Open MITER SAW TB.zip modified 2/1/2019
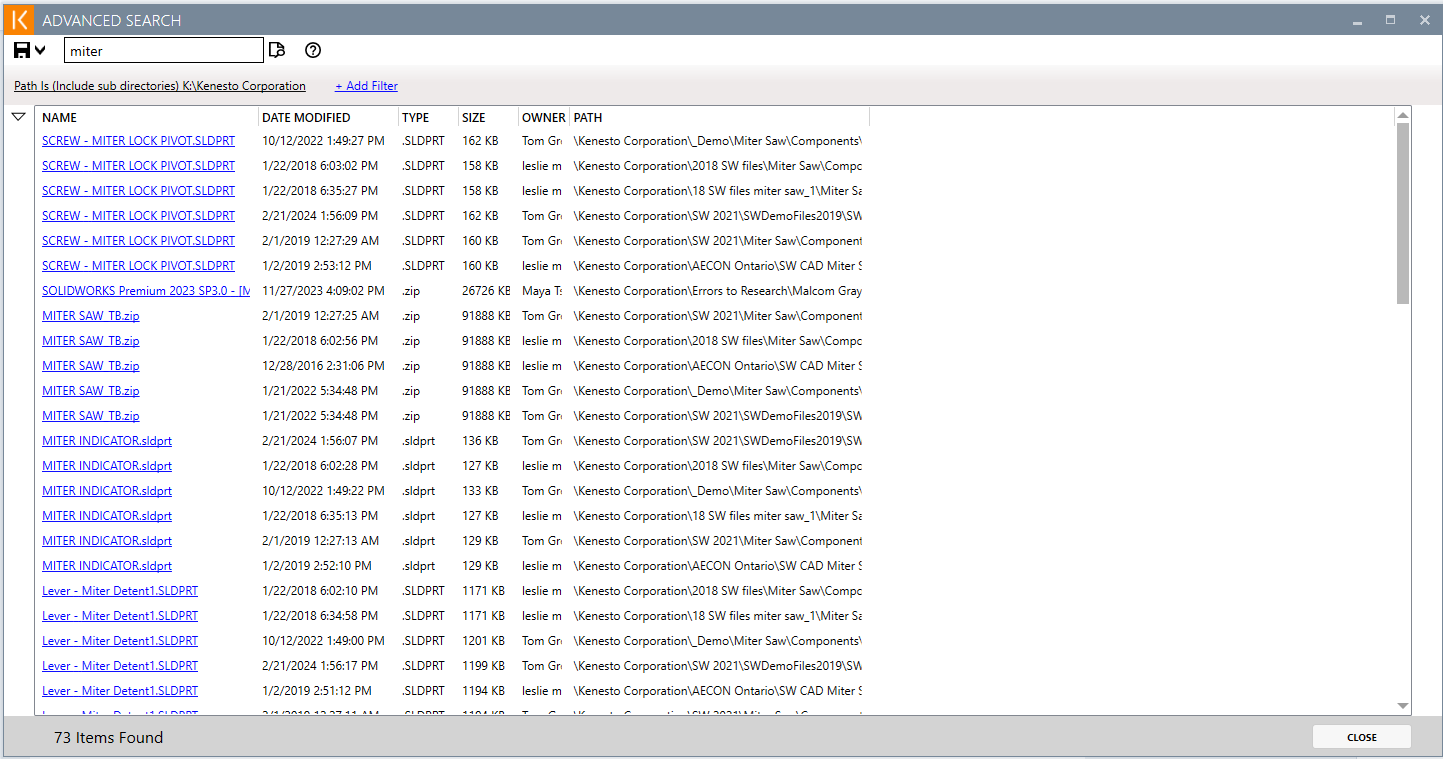The height and width of the screenshot is (759, 1443). point(90,316)
